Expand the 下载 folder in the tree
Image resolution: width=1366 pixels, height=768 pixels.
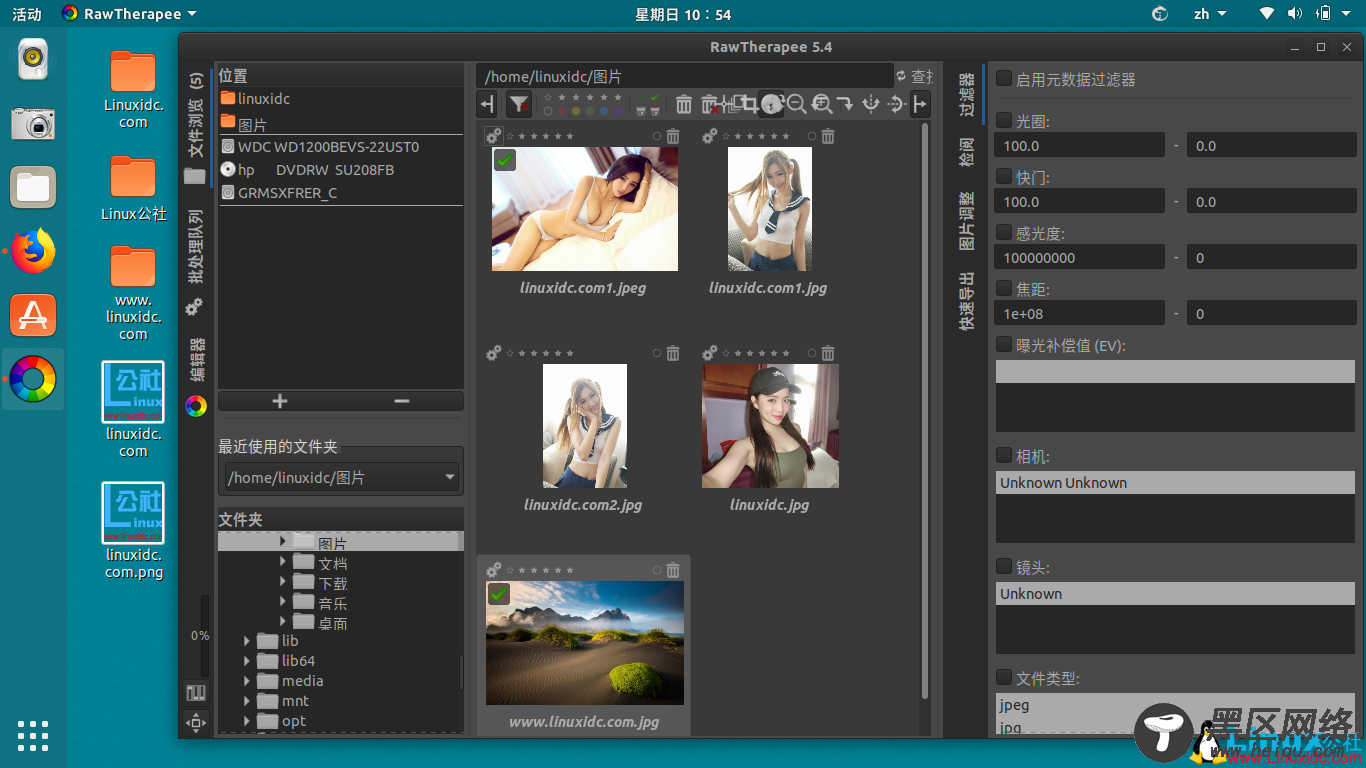(283, 582)
